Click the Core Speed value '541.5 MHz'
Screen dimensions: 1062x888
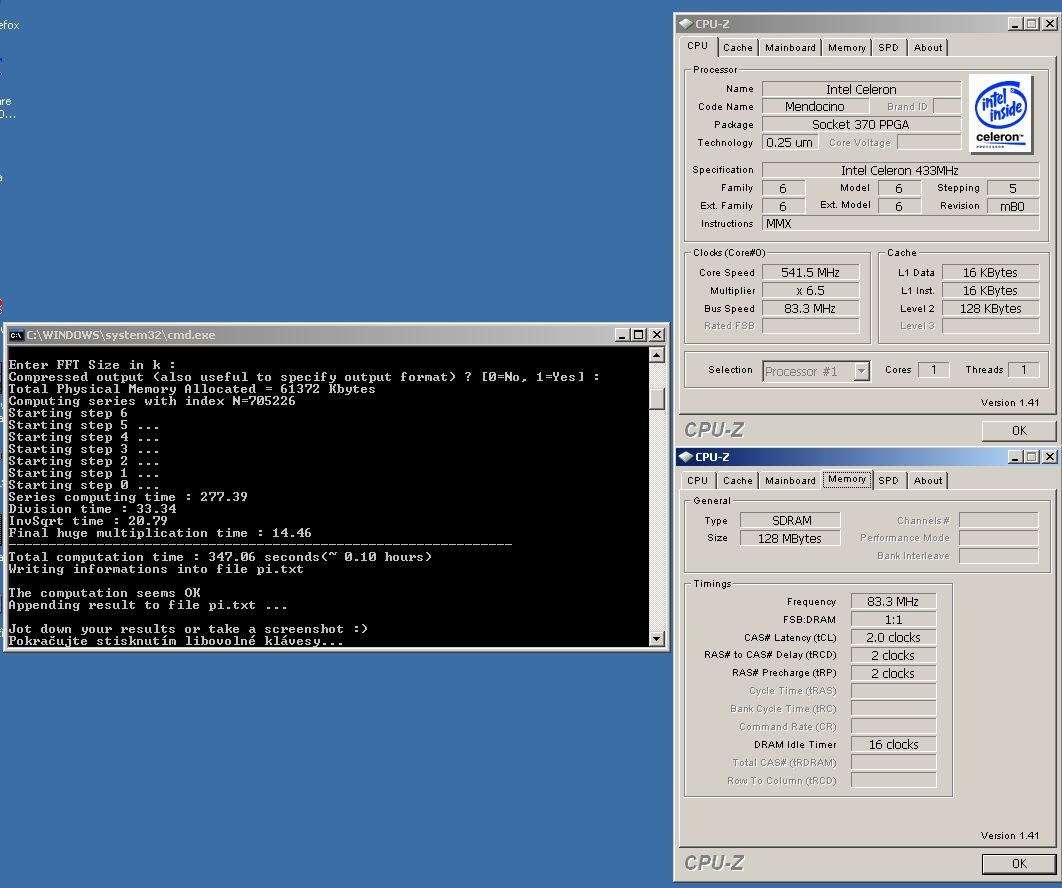click(810, 272)
